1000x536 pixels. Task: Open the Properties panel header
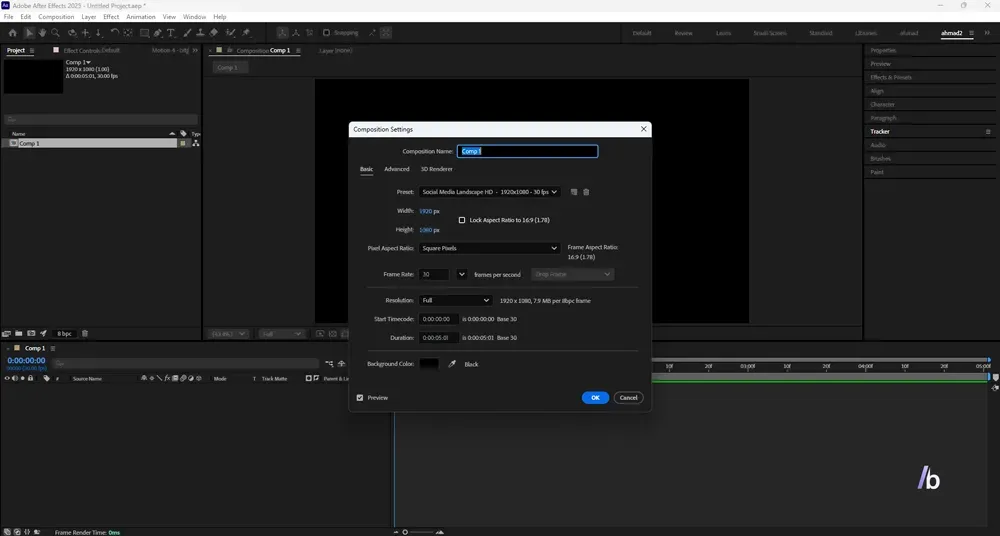point(883,50)
